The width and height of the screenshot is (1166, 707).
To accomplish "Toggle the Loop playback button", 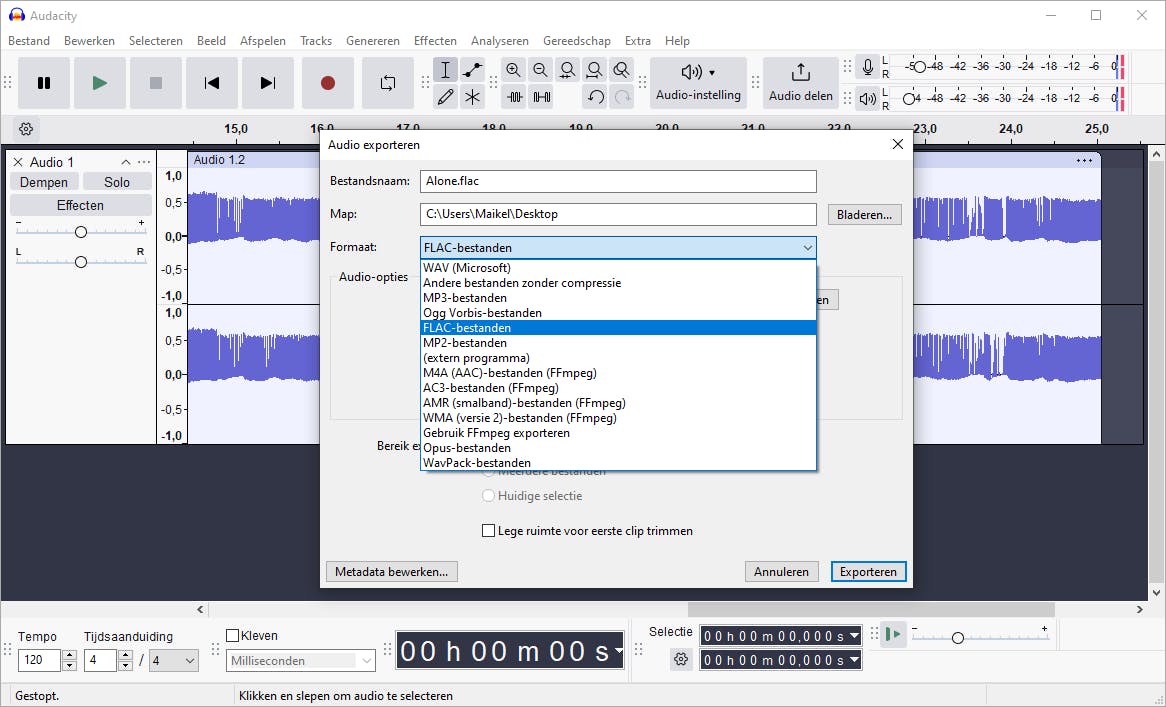I will click(x=387, y=83).
